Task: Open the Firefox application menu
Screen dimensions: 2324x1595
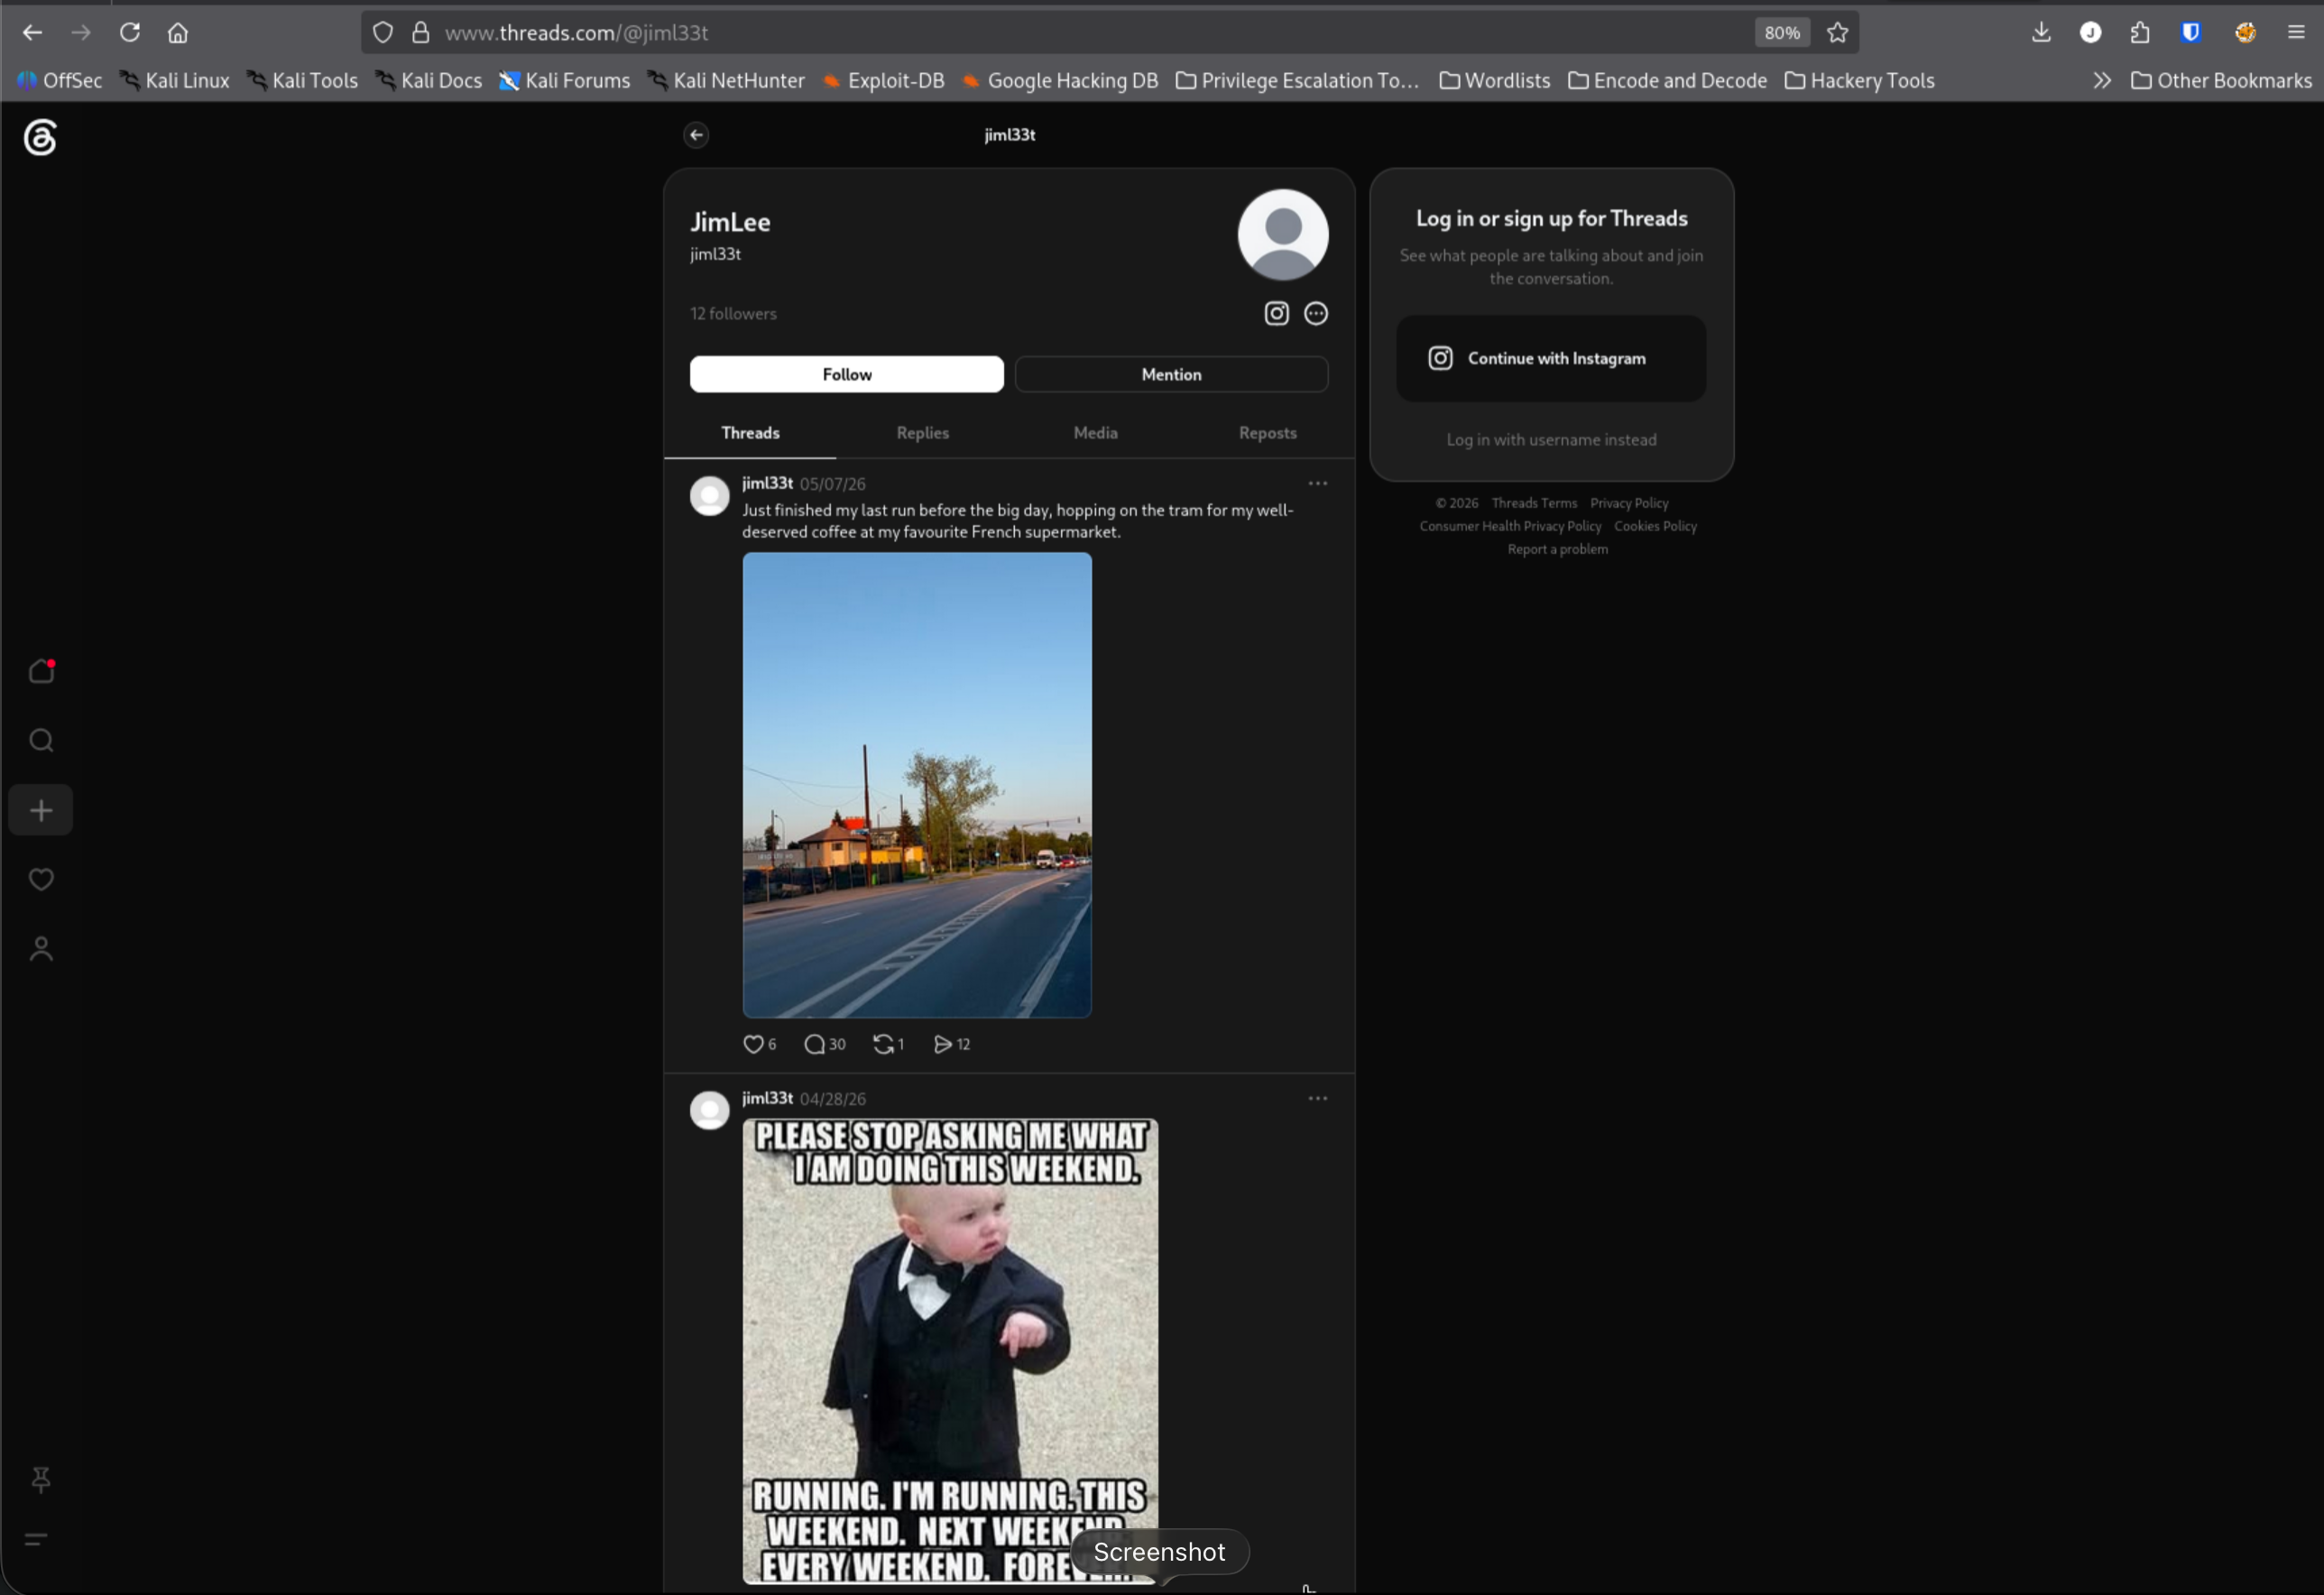Action: tap(2296, 33)
